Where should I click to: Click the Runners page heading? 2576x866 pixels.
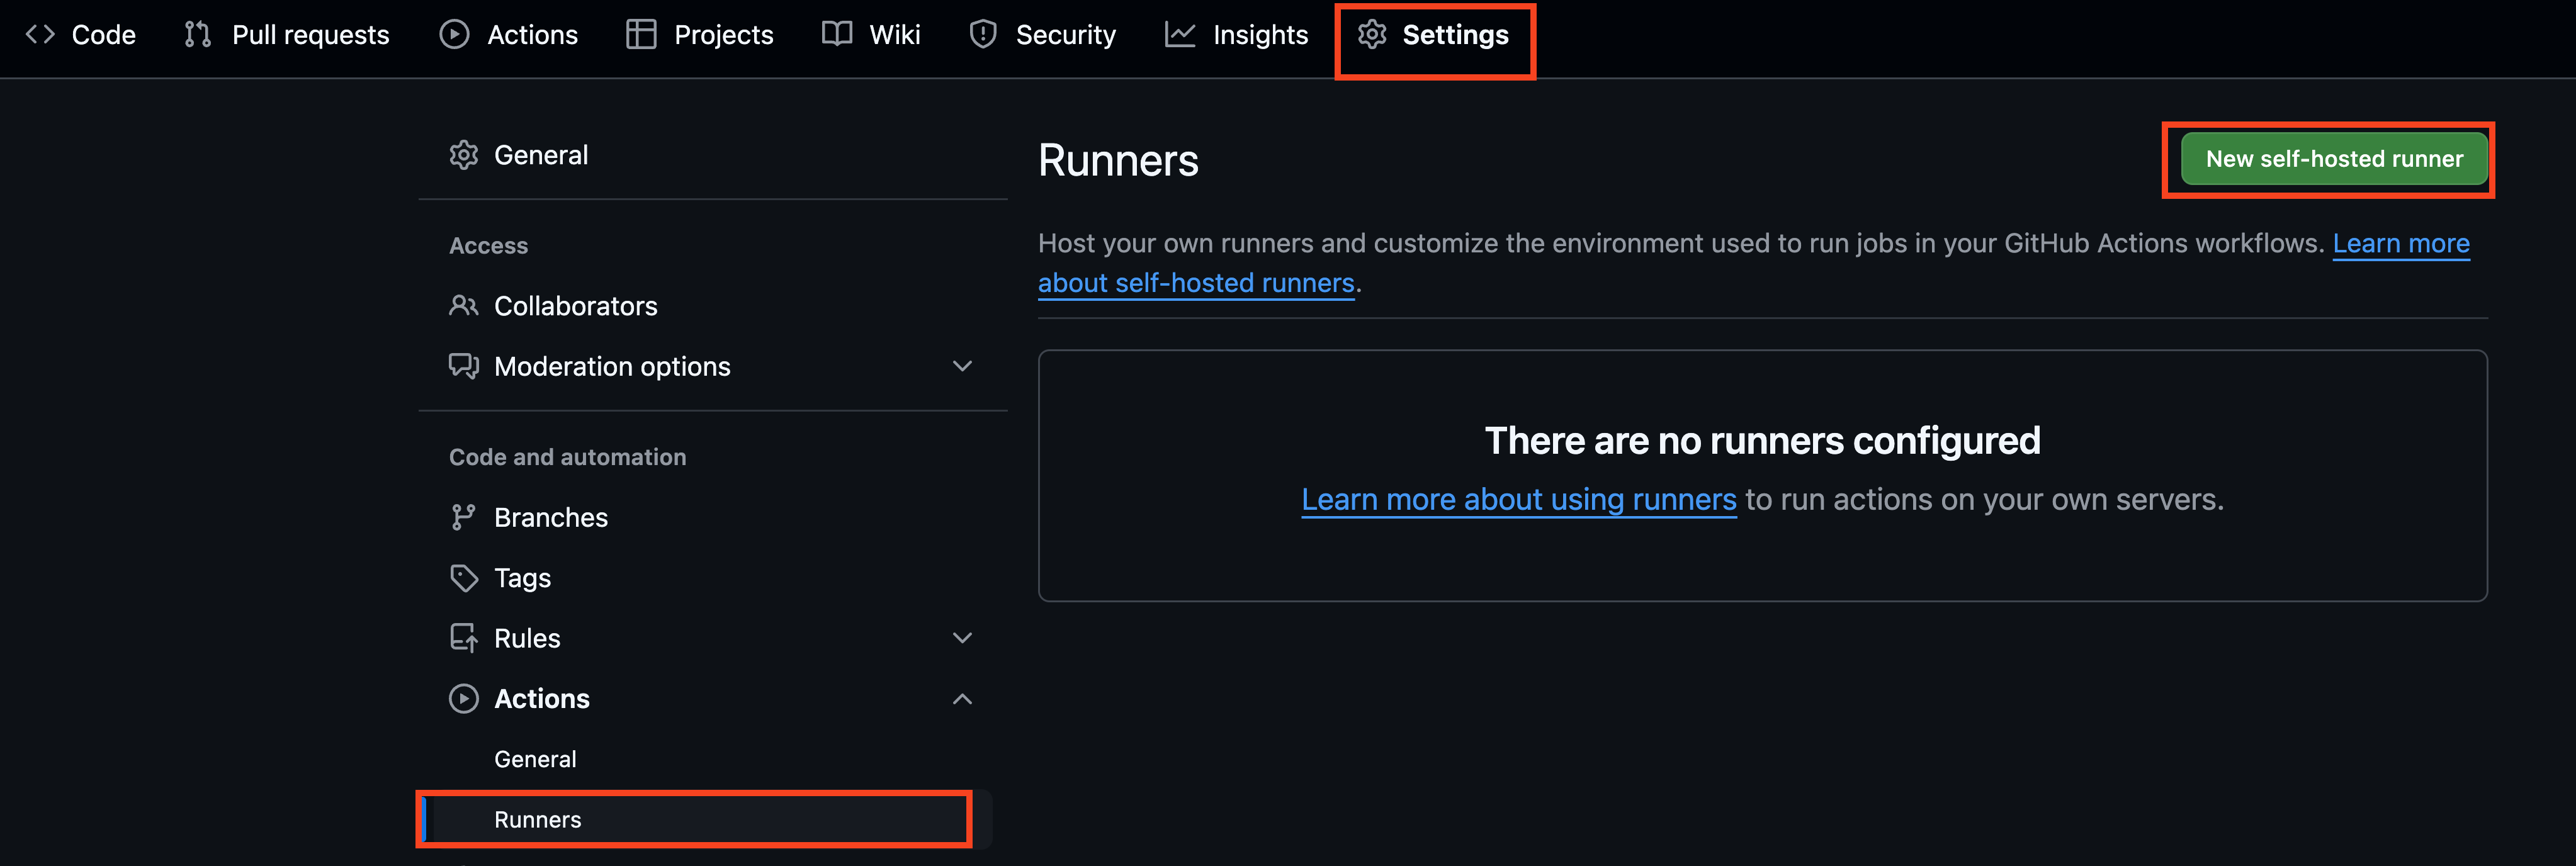pos(1118,160)
